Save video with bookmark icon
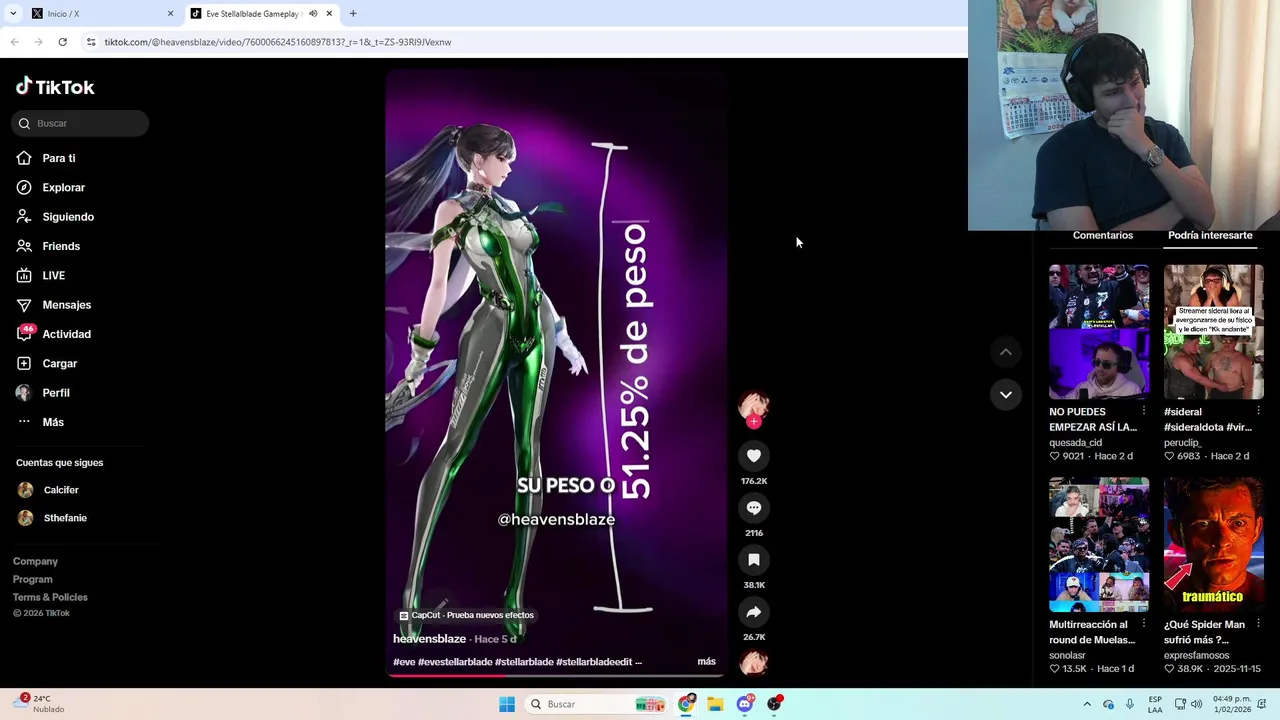 [754, 560]
